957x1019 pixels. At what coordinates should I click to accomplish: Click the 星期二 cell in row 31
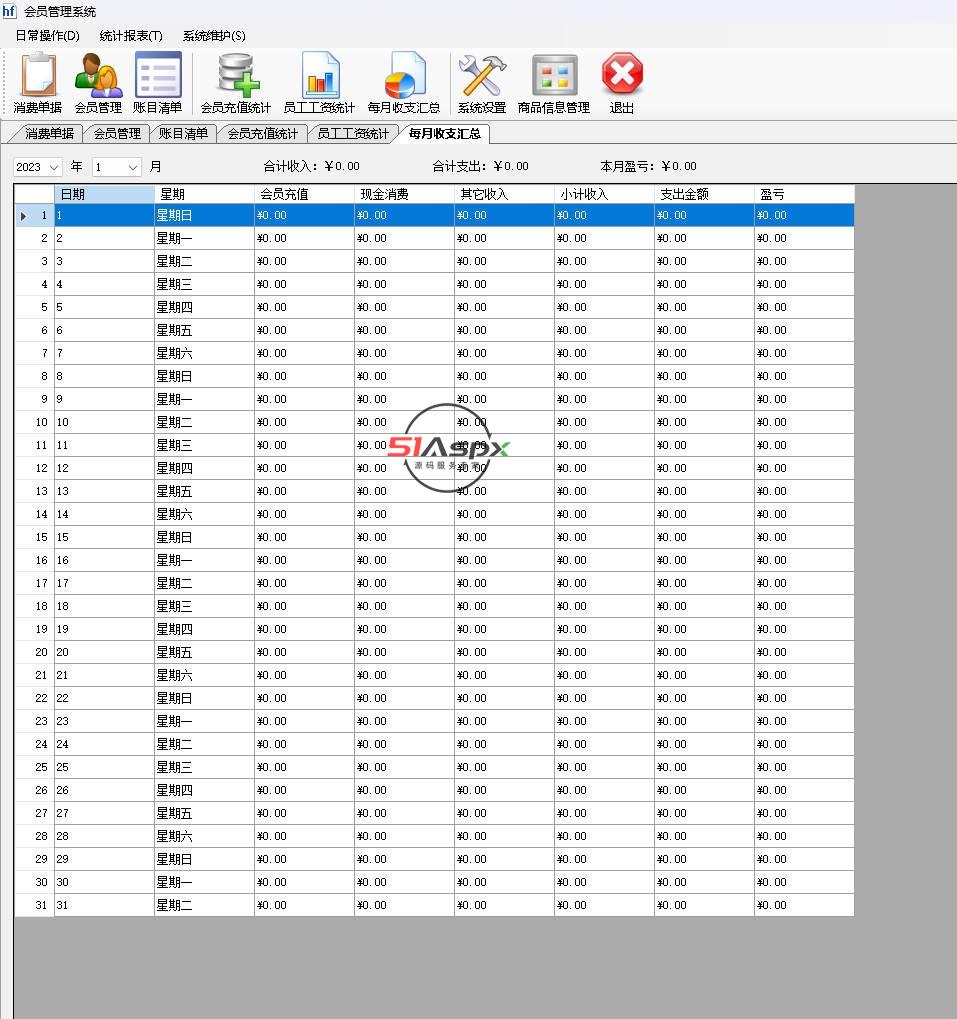(204, 905)
